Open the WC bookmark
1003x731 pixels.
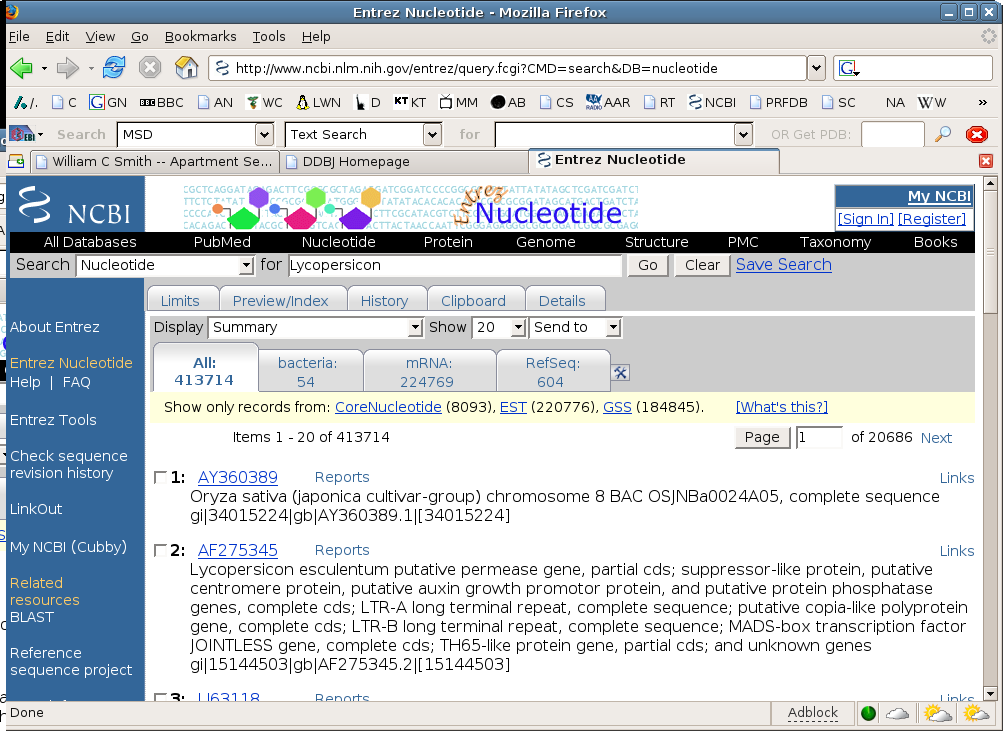pos(264,102)
